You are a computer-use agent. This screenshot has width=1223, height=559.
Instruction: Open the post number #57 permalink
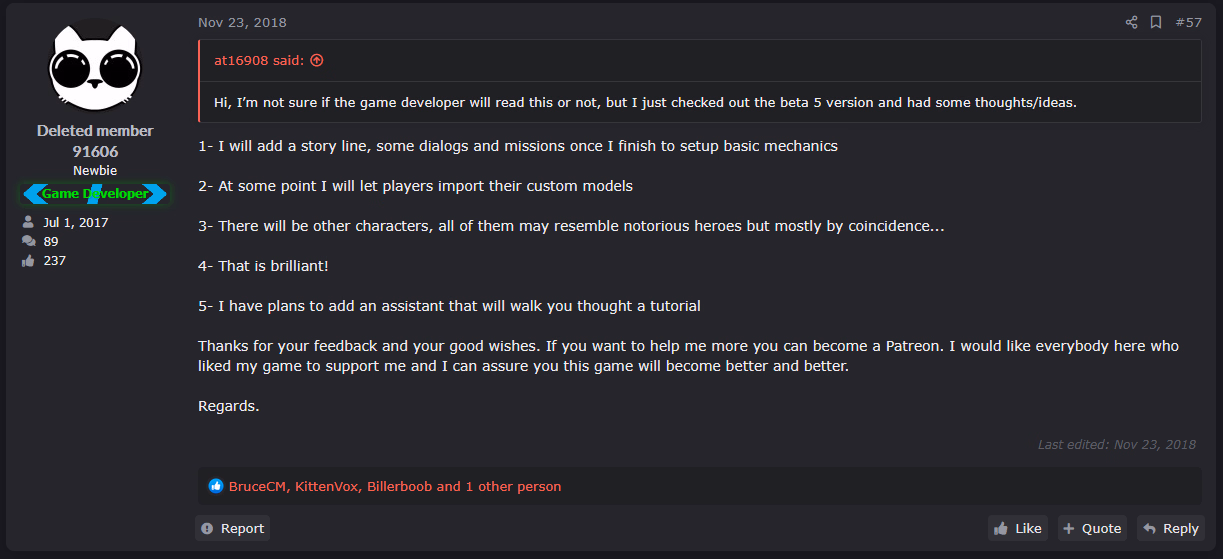[1188, 22]
